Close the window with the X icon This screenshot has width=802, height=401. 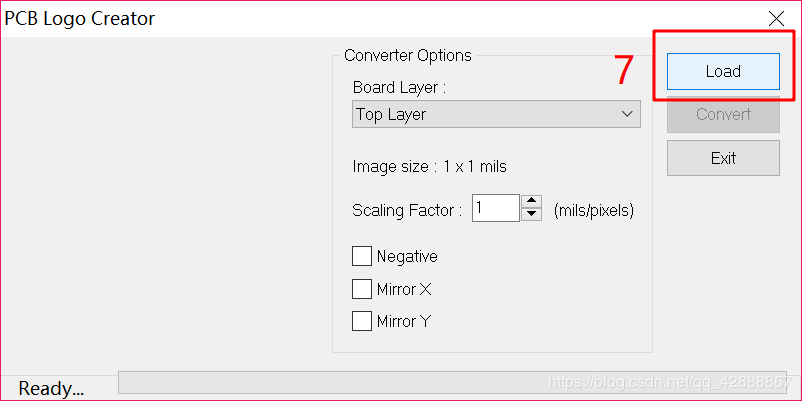pos(776,19)
